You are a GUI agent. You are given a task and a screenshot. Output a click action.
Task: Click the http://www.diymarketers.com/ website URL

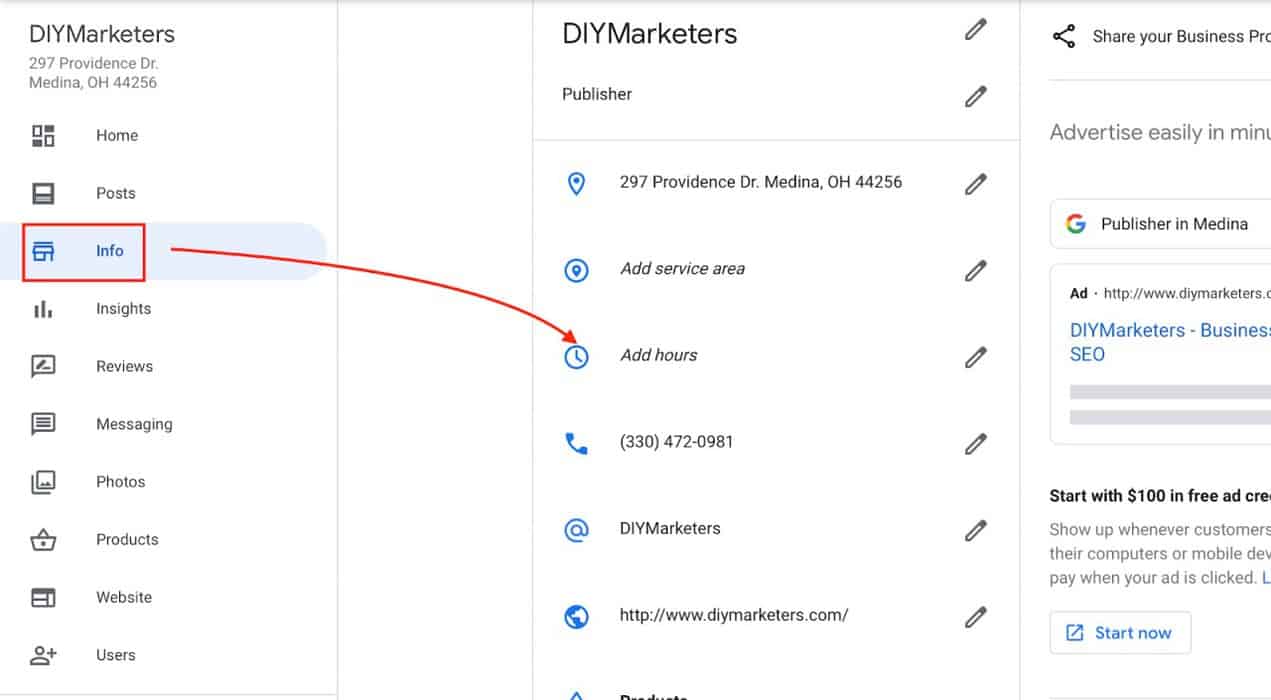pyautogui.click(x=734, y=616)
